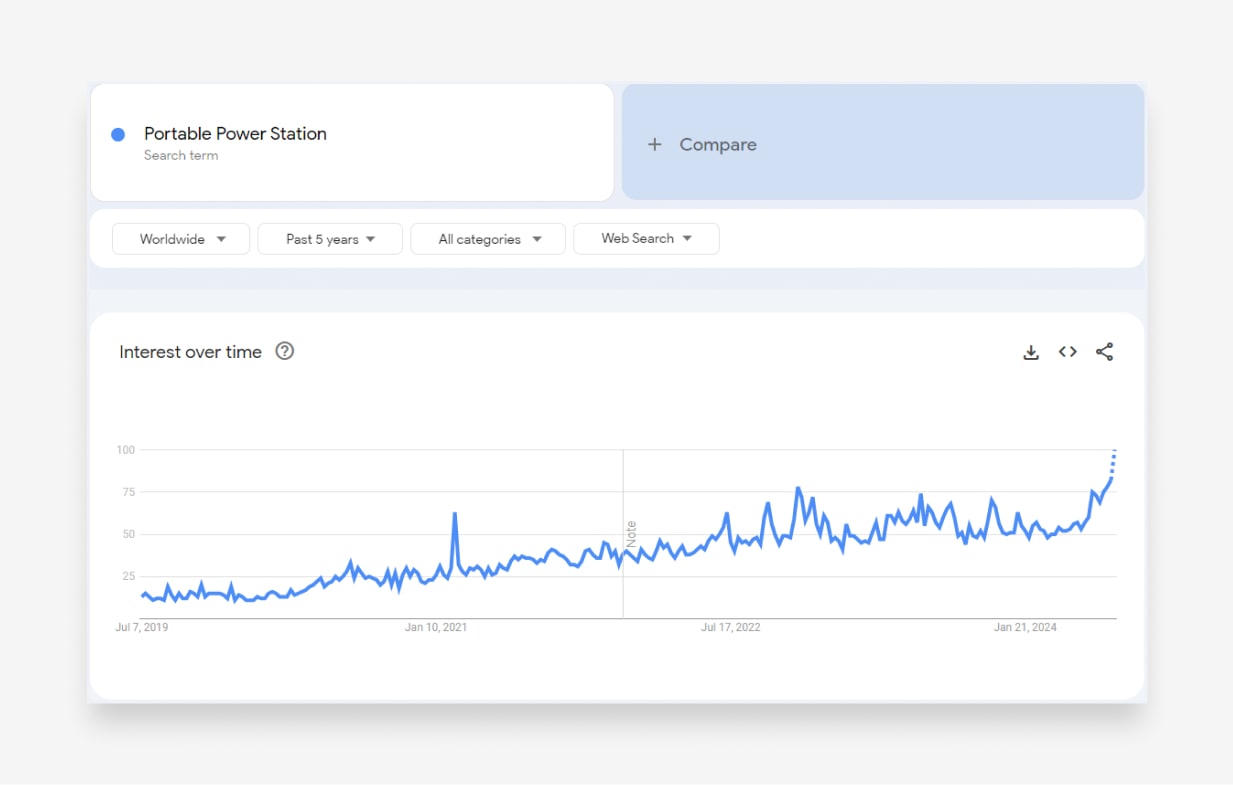Click the blue dot beside Portable Power Station
Viewport: 1233px width, 785px height.
coord(118,134)
